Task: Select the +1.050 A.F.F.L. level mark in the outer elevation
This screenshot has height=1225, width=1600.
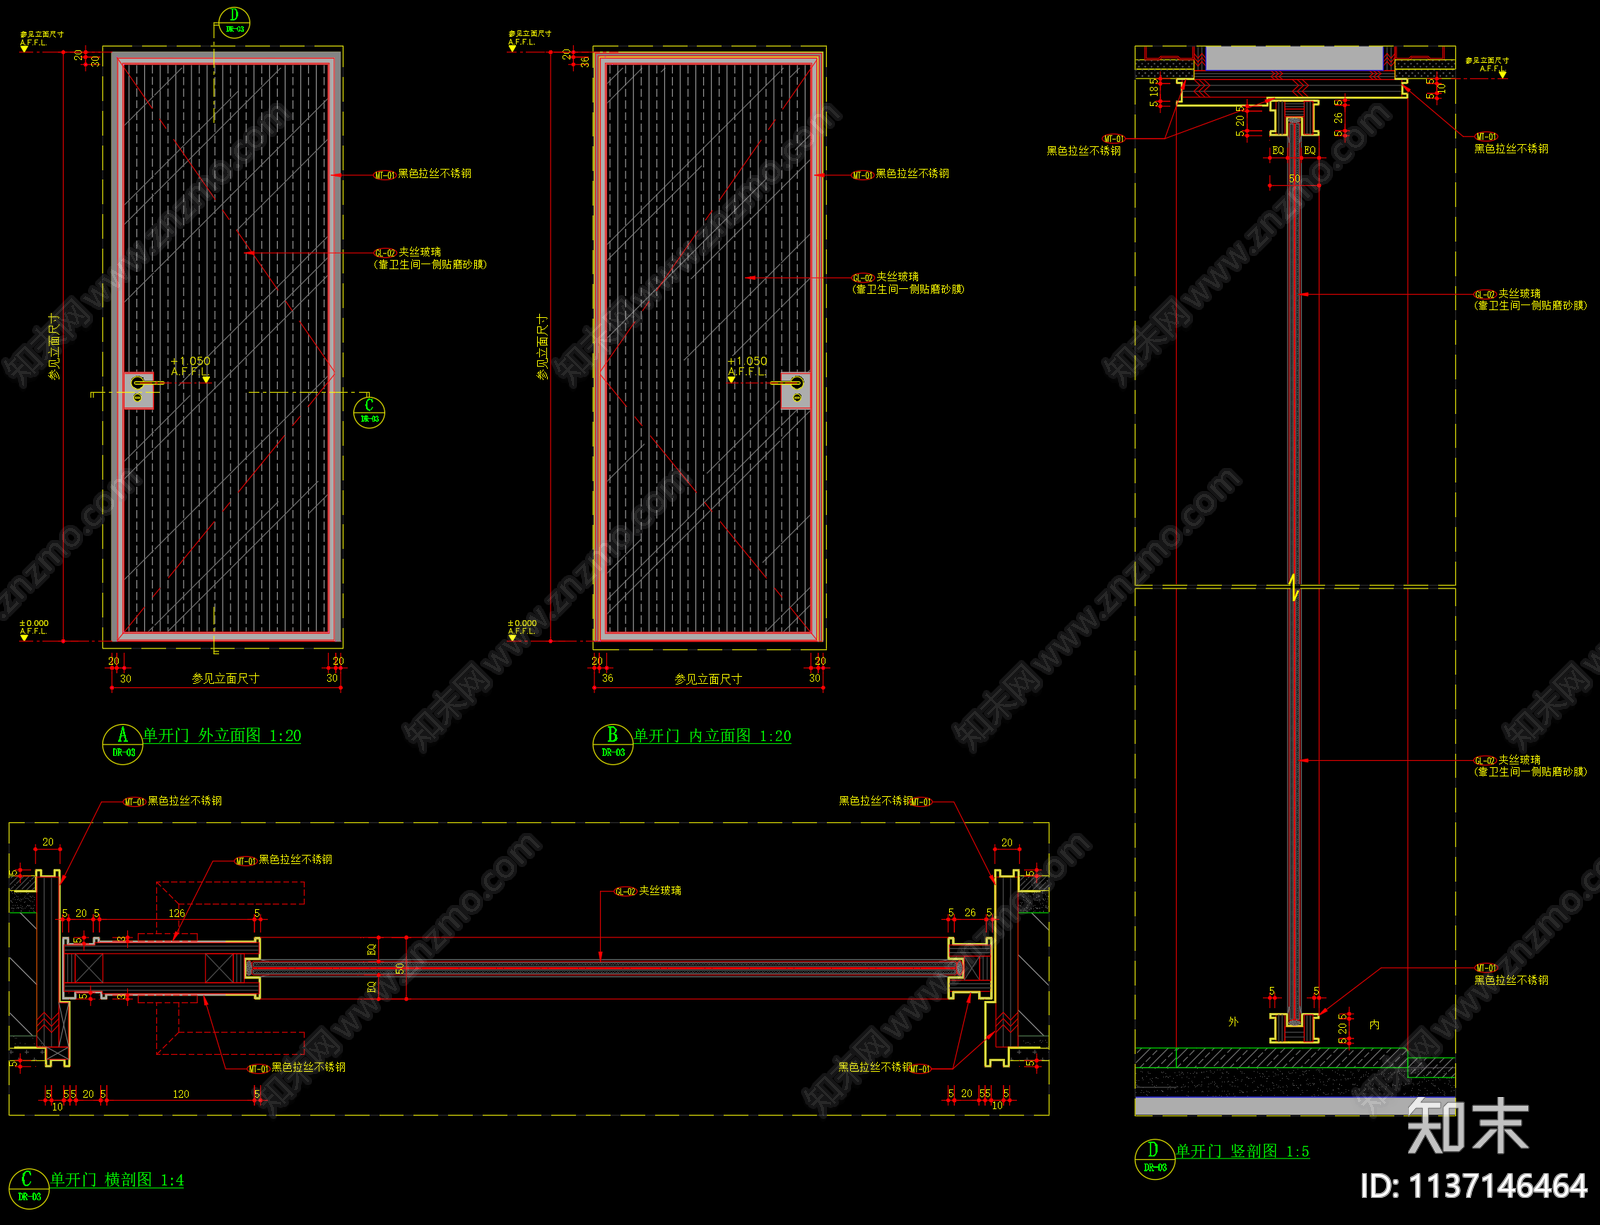Action: (190, 367)
